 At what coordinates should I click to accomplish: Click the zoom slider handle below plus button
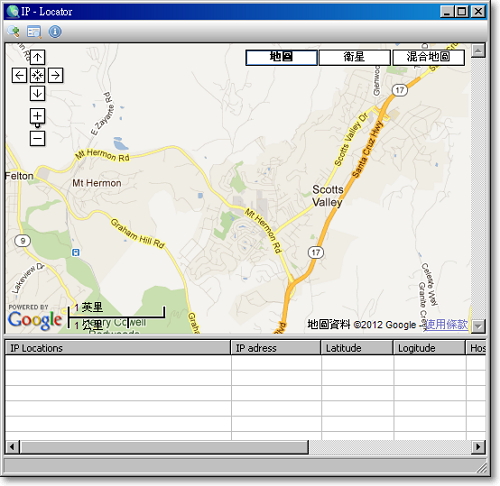click(37, 125)
